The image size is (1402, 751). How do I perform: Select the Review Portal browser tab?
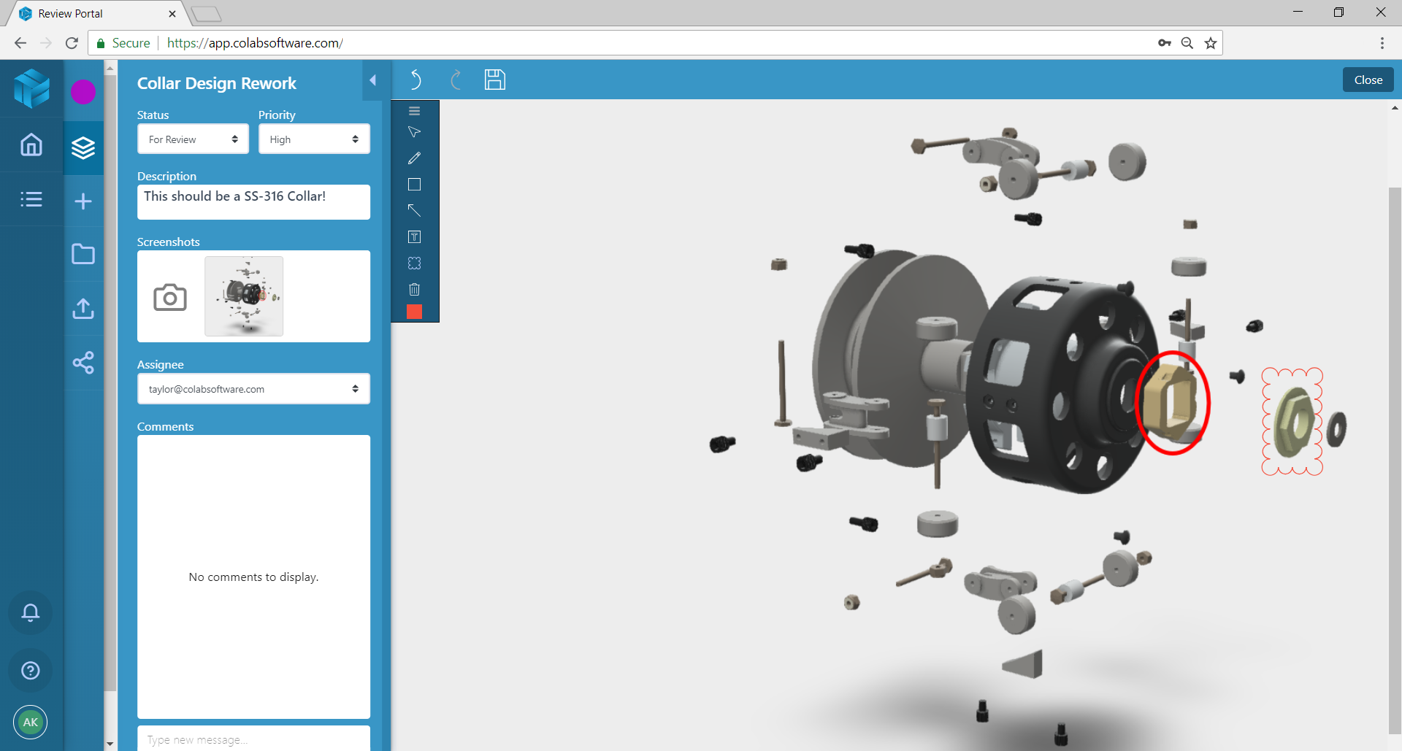[x=97, y=14]
